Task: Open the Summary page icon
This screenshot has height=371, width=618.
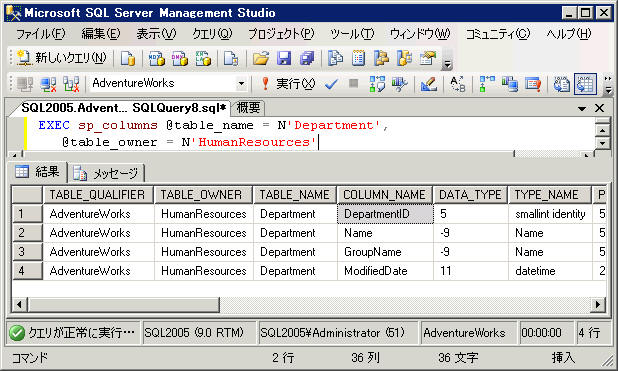Action: (x=358, y=58)
